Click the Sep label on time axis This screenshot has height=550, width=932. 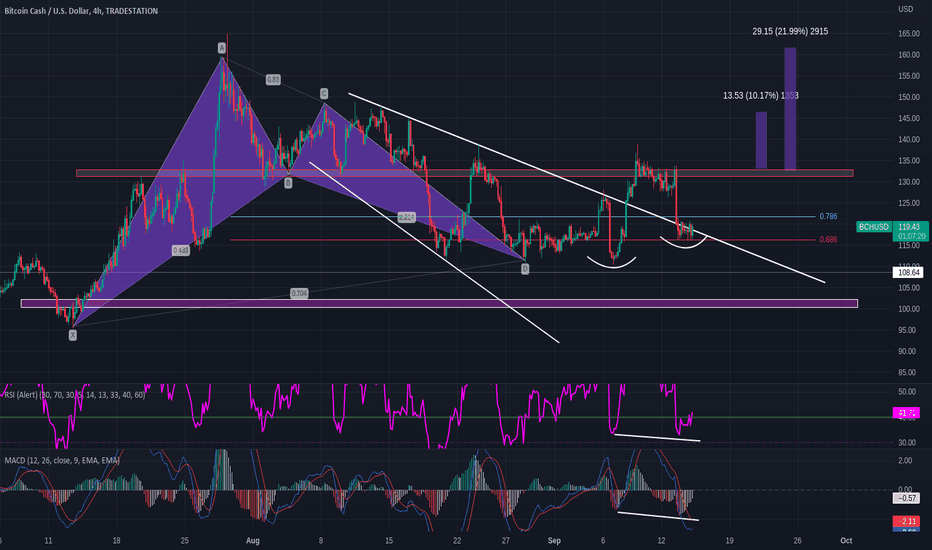click(x=554, y=540)
